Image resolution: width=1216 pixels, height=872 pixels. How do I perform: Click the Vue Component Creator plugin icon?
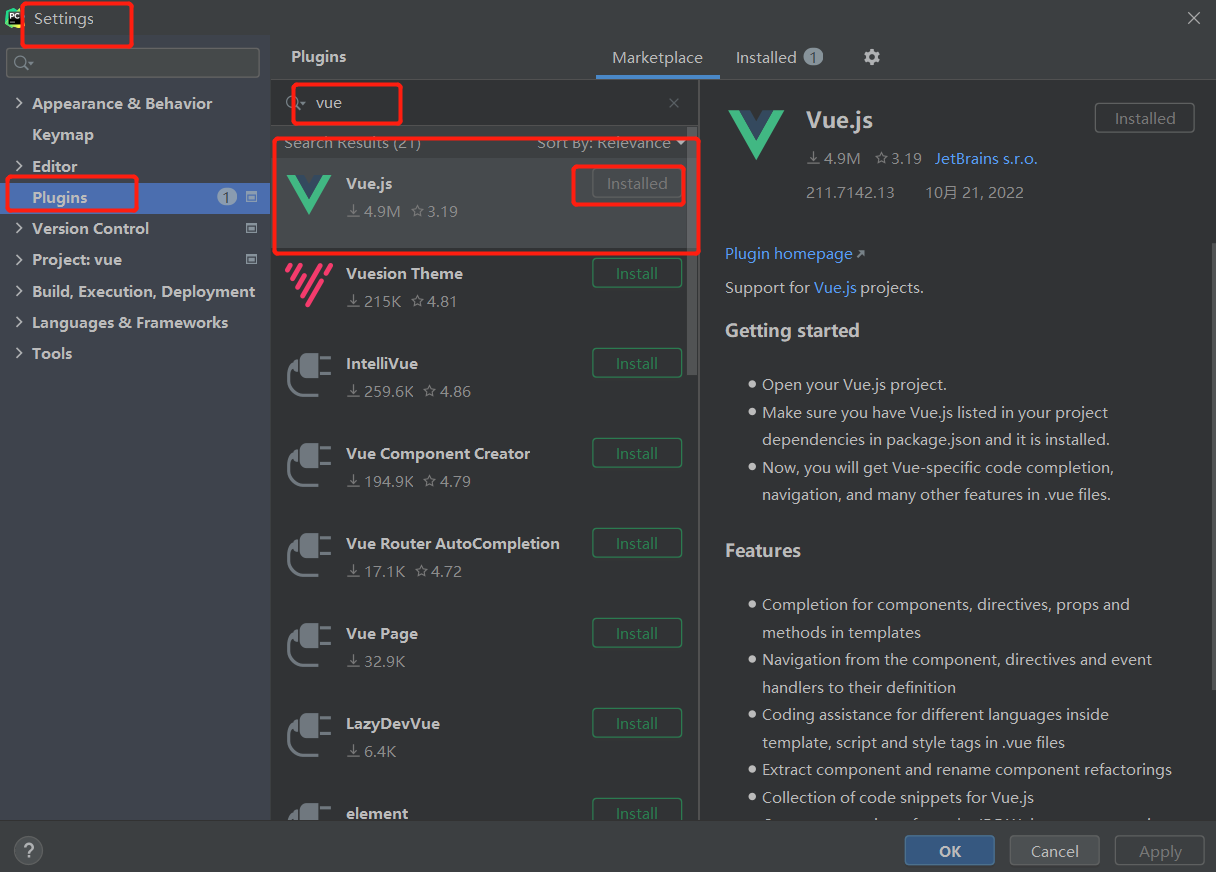point(308,465)
